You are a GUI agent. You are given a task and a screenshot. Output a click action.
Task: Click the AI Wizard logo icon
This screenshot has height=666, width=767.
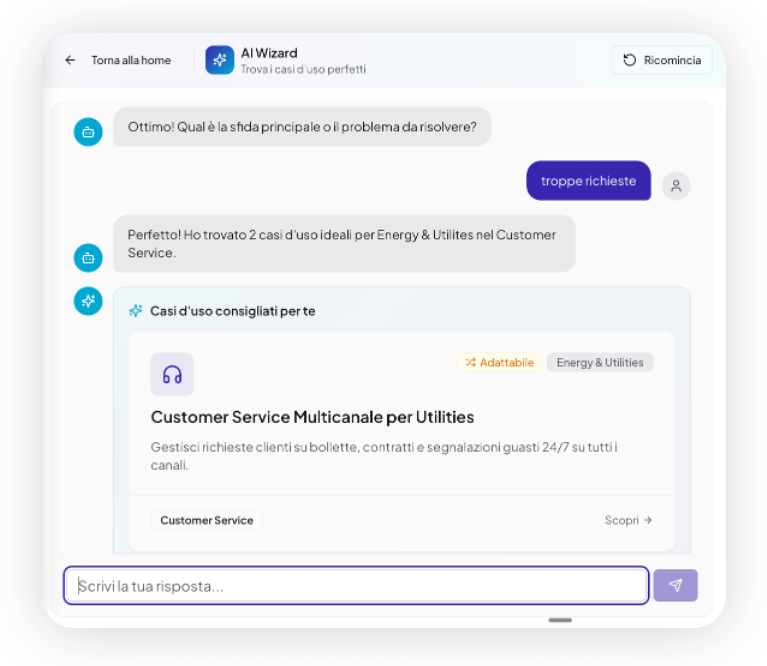coord(219,60)
